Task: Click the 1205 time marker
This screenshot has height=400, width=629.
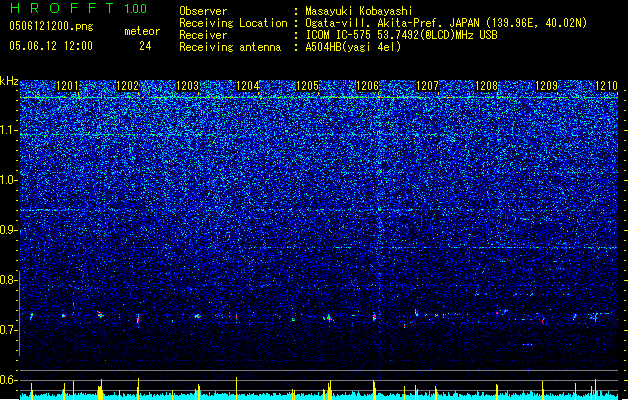Action: point(307,86)
